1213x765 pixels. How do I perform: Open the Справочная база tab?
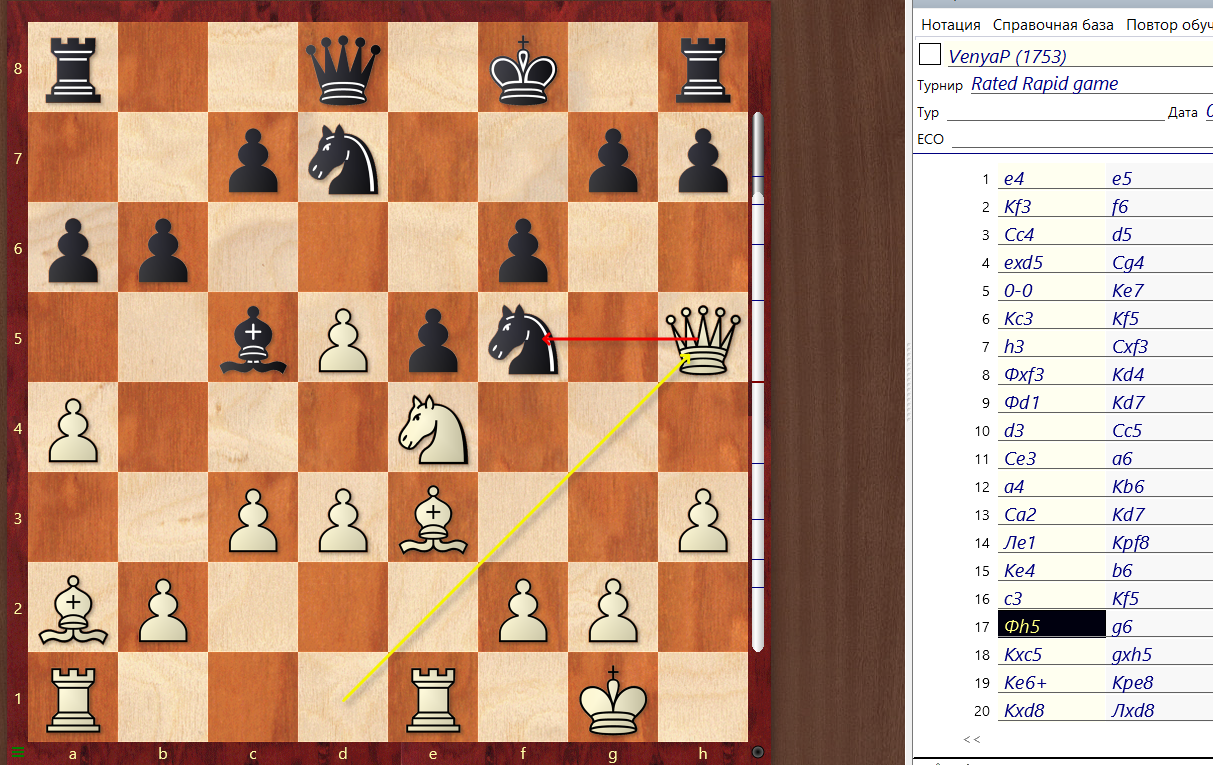pyautogui.click(x=1053, y=25)
